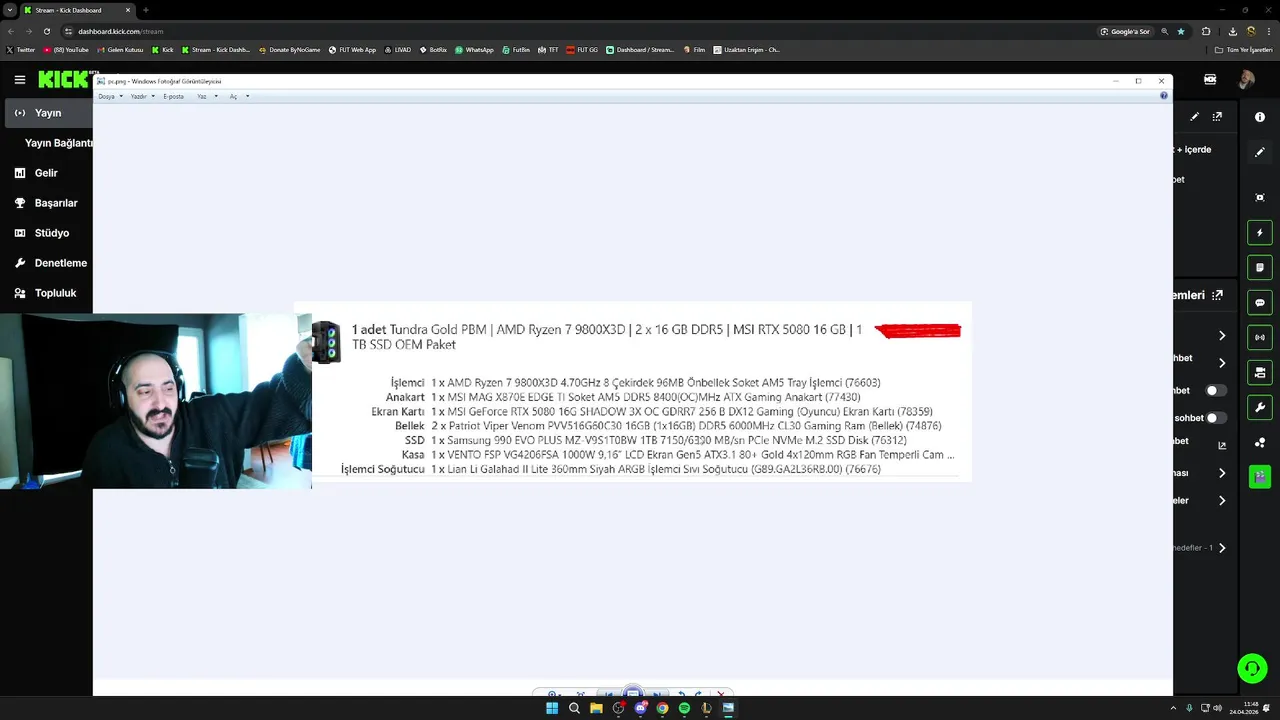Click the KCK badge icon near avatar

(1210, 79)
